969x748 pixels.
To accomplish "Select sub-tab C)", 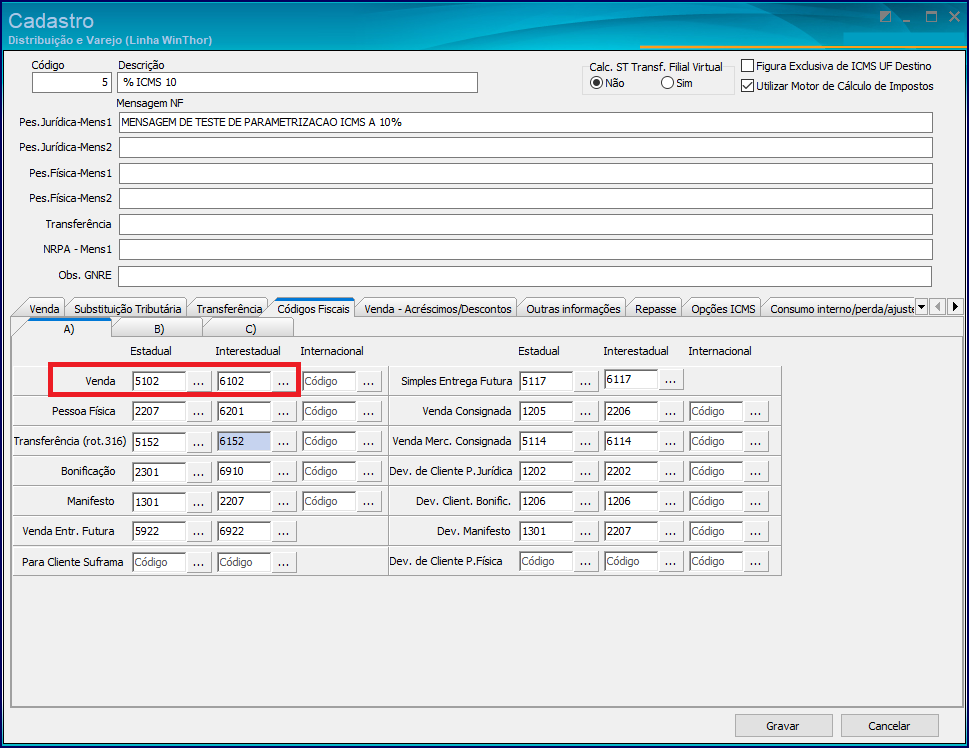I will tap(250, 329).
